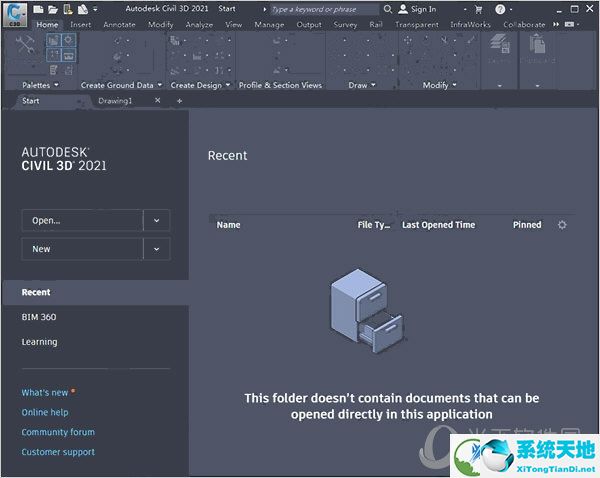
Task: Switch to the Insert ribbon tab
Action: (x=80, y=24)
